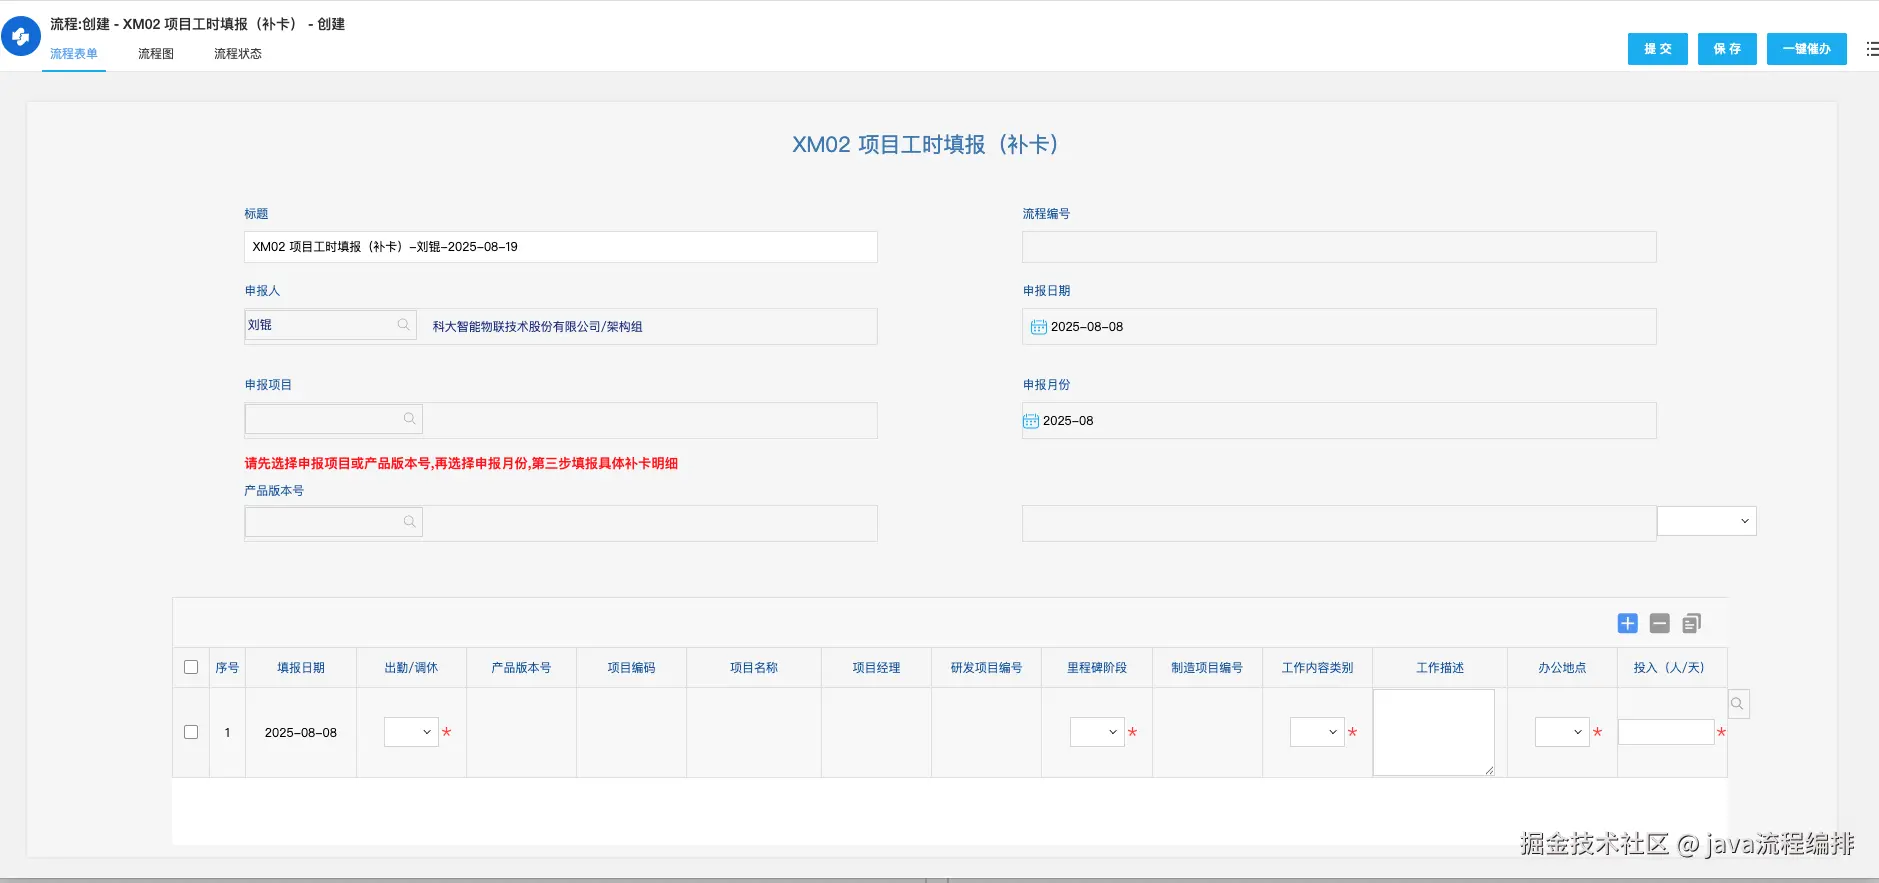Open the list menu icon beside 一键催办
The width and height of the screenshot is (1879, 883).
click(x=1871, y=49)
